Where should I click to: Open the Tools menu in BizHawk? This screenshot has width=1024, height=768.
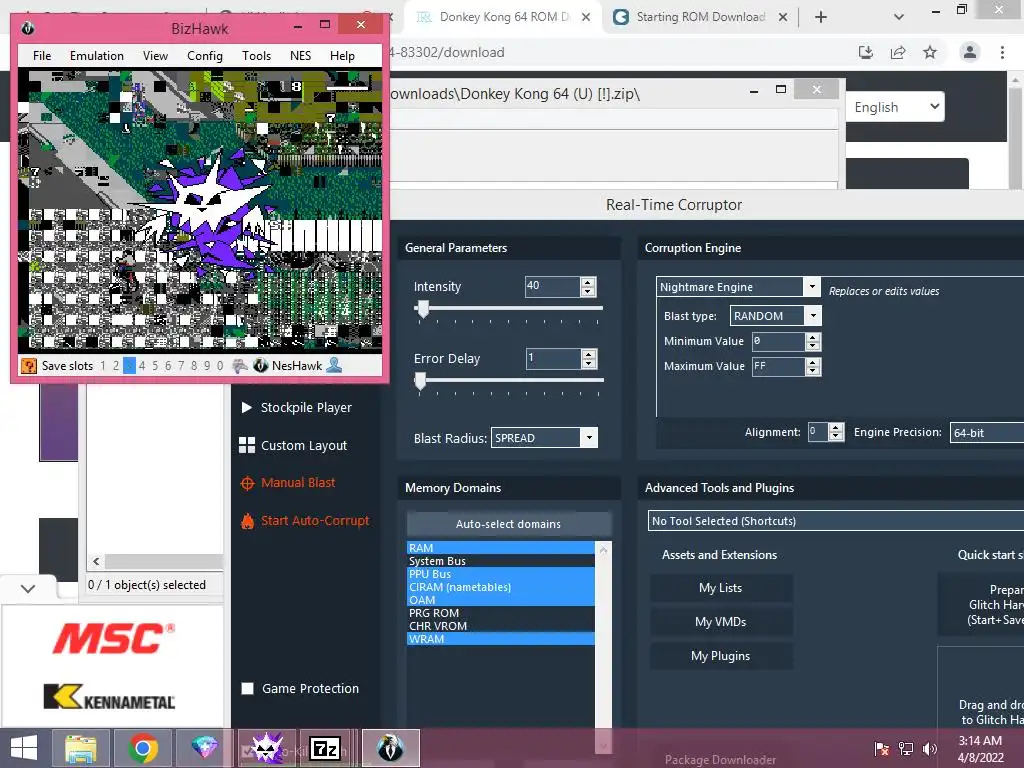point(256,56)
